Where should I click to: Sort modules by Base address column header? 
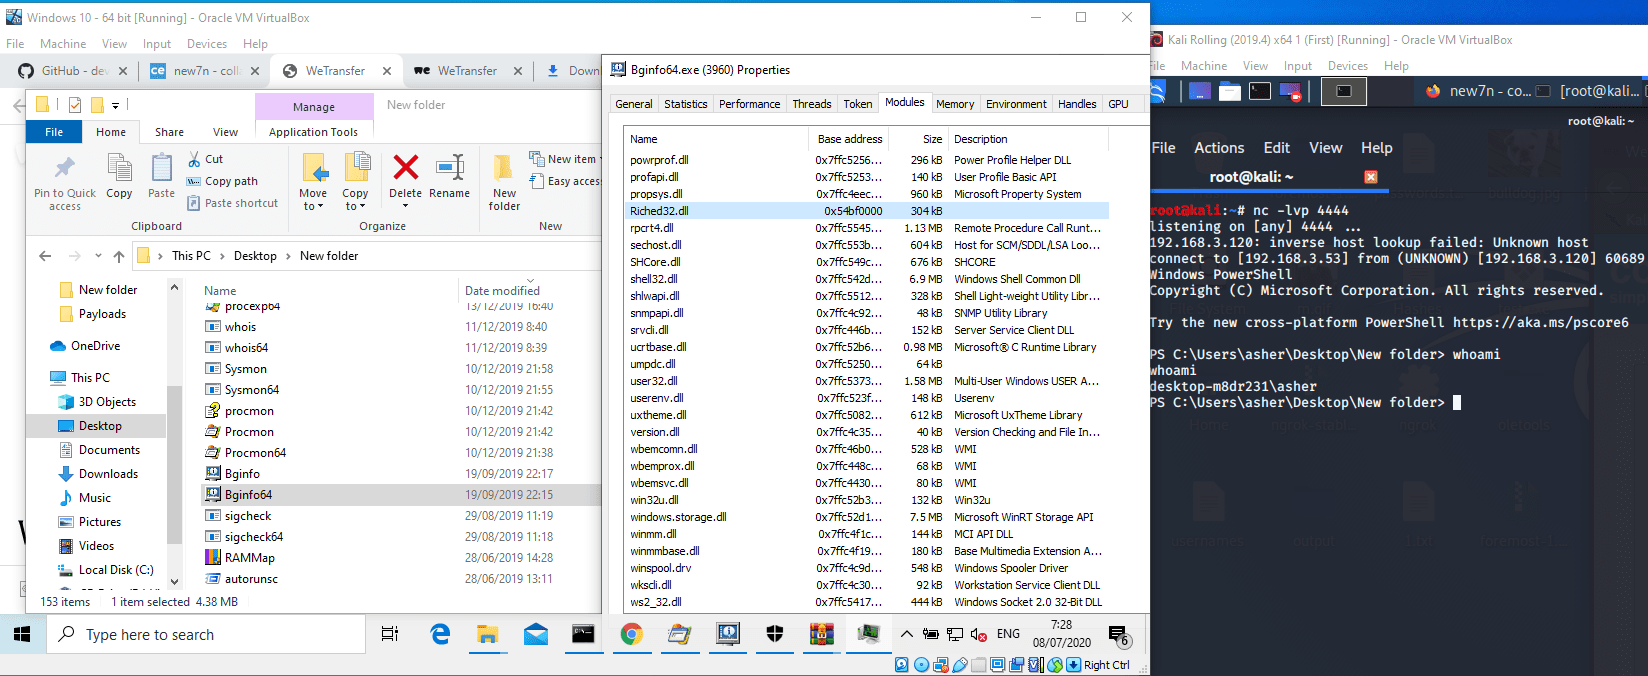850,139
